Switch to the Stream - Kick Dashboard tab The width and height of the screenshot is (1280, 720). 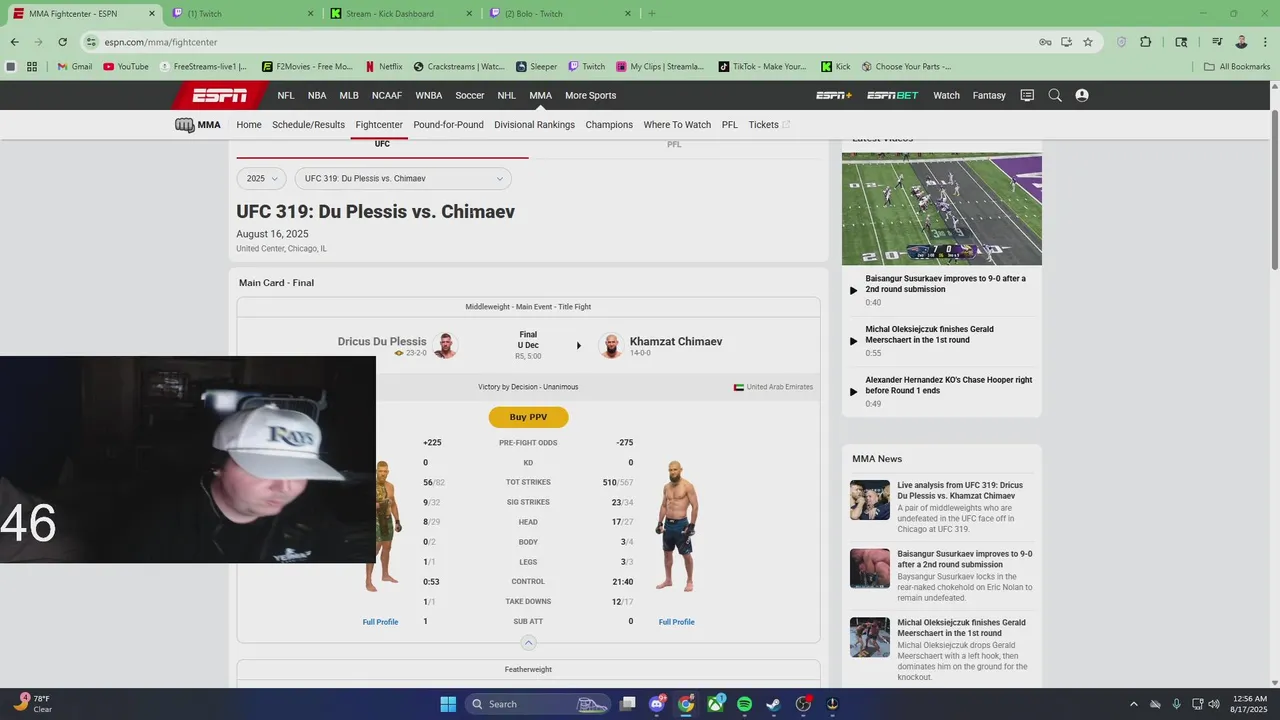tap(400, 14)
